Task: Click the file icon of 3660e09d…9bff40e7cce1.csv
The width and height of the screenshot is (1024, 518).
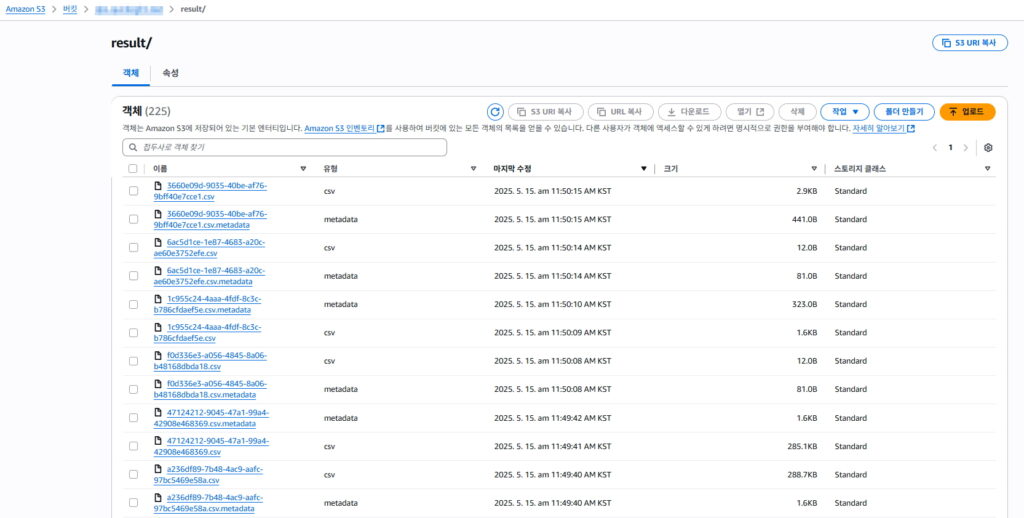Action: point(157,186)
